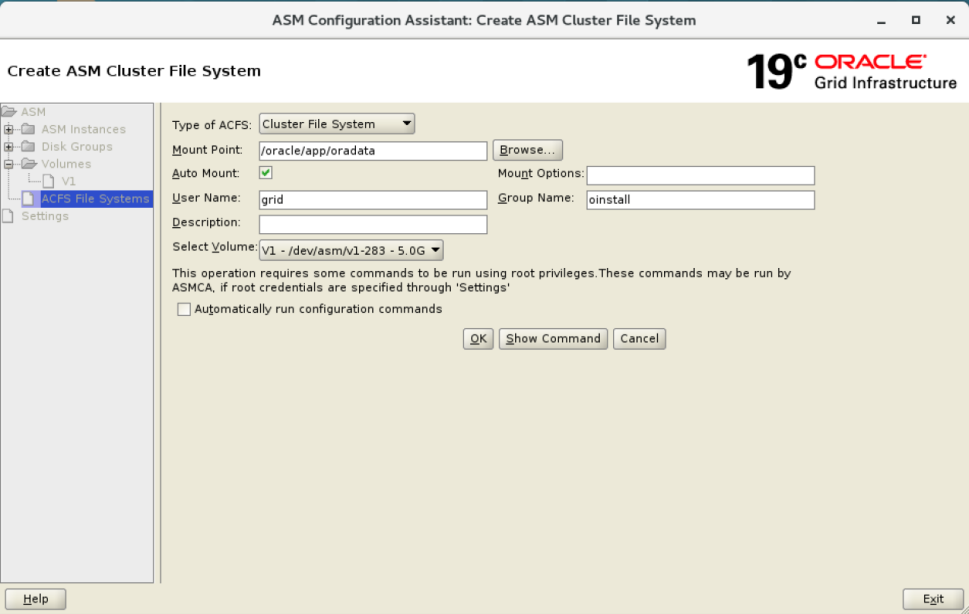The image size is (969, 614).
Task: Click the ACFS File Systems page icon
Action: pyautogui.click(x=29, y=198)
